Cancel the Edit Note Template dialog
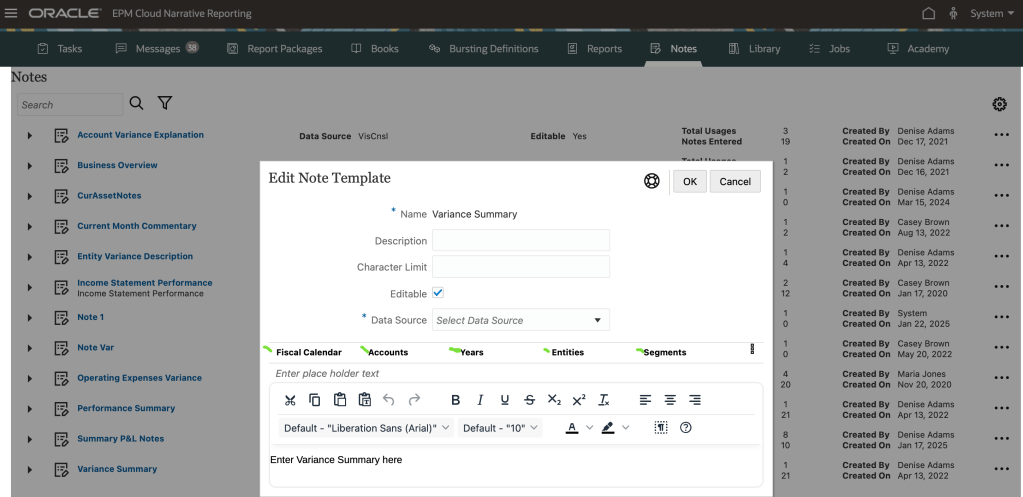Screen dimensions: 1023x497 coord(735,182)
